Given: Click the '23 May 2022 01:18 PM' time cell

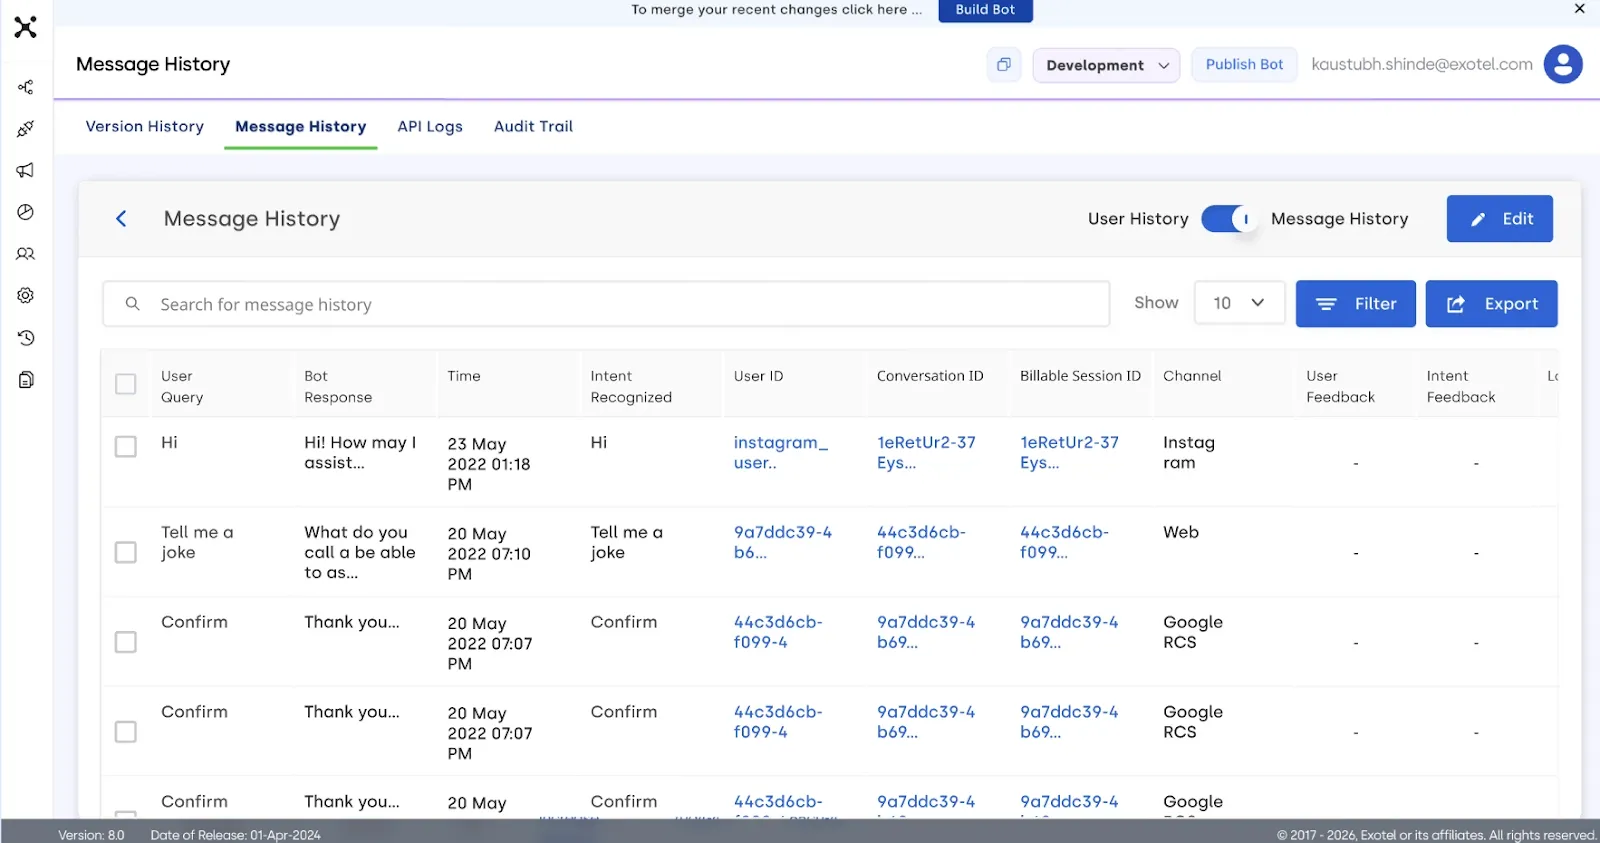Looking at the screenshot, I should pyautogui.click(x=489, y=464).
